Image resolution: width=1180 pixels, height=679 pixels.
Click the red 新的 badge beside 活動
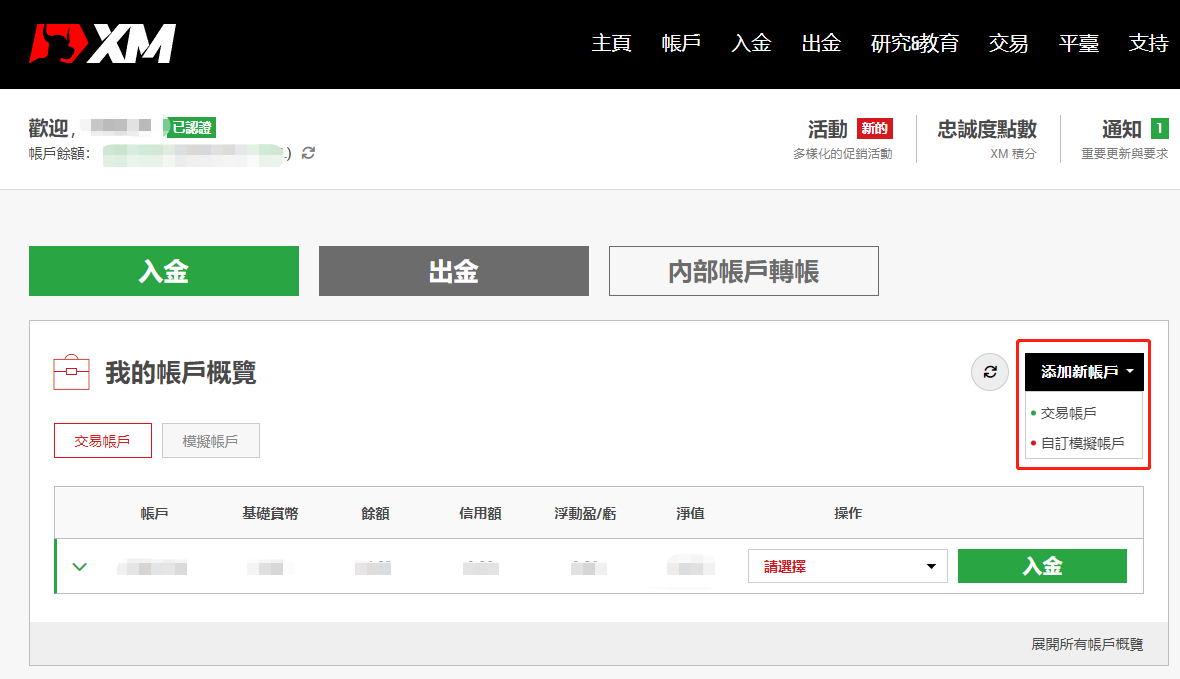[x=874, y=127]
